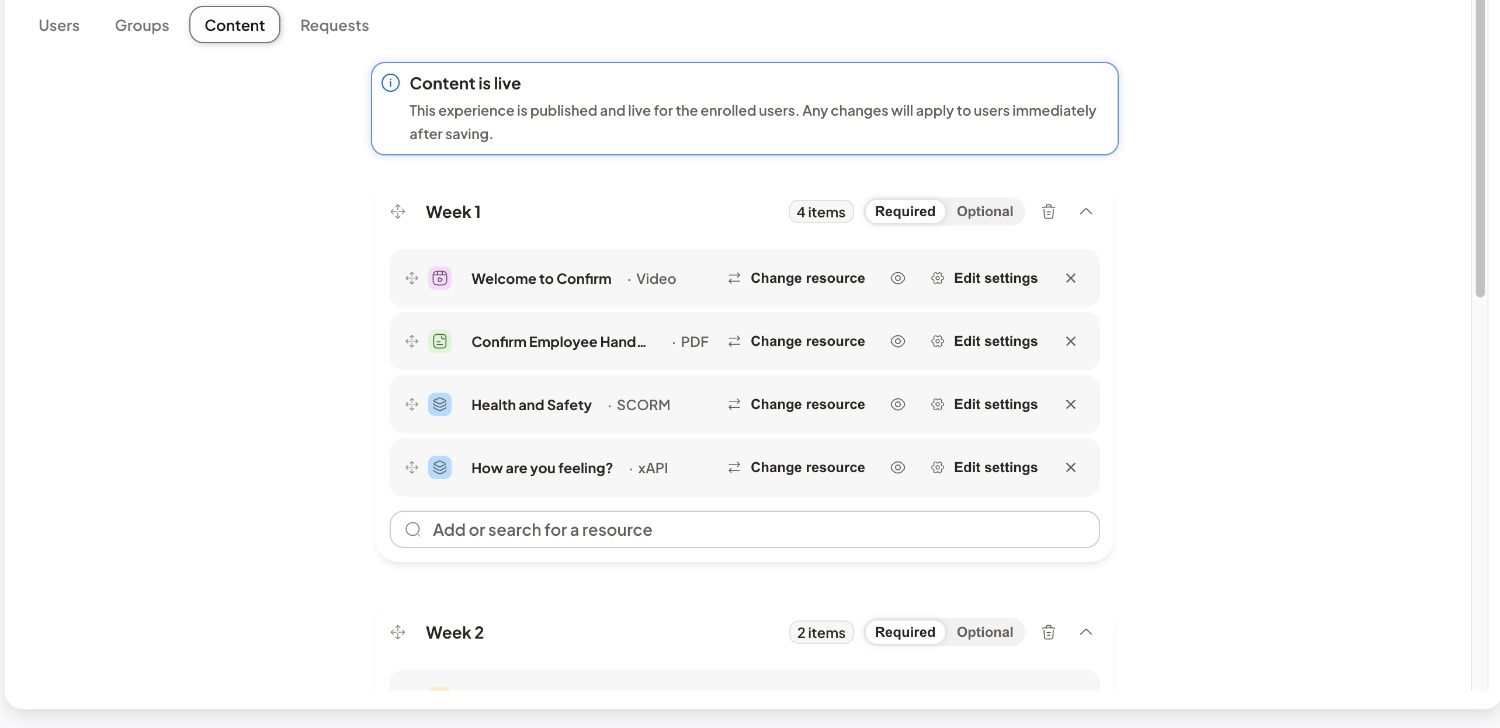This screenshot has height=728, width=1500.
Task: Collapse the Week 2 section
Action: pos(1086,633)
